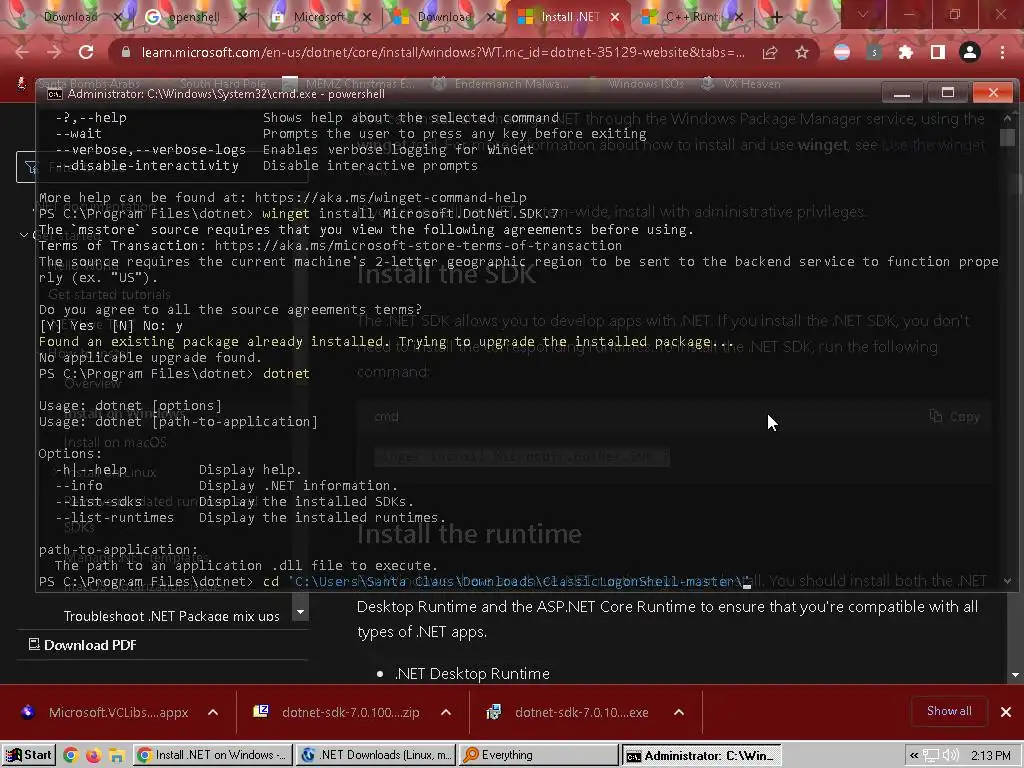The image size is (1024, 768).
Task: Open the Troubleshoot .NET Package mix ups item
Action: 171,616
